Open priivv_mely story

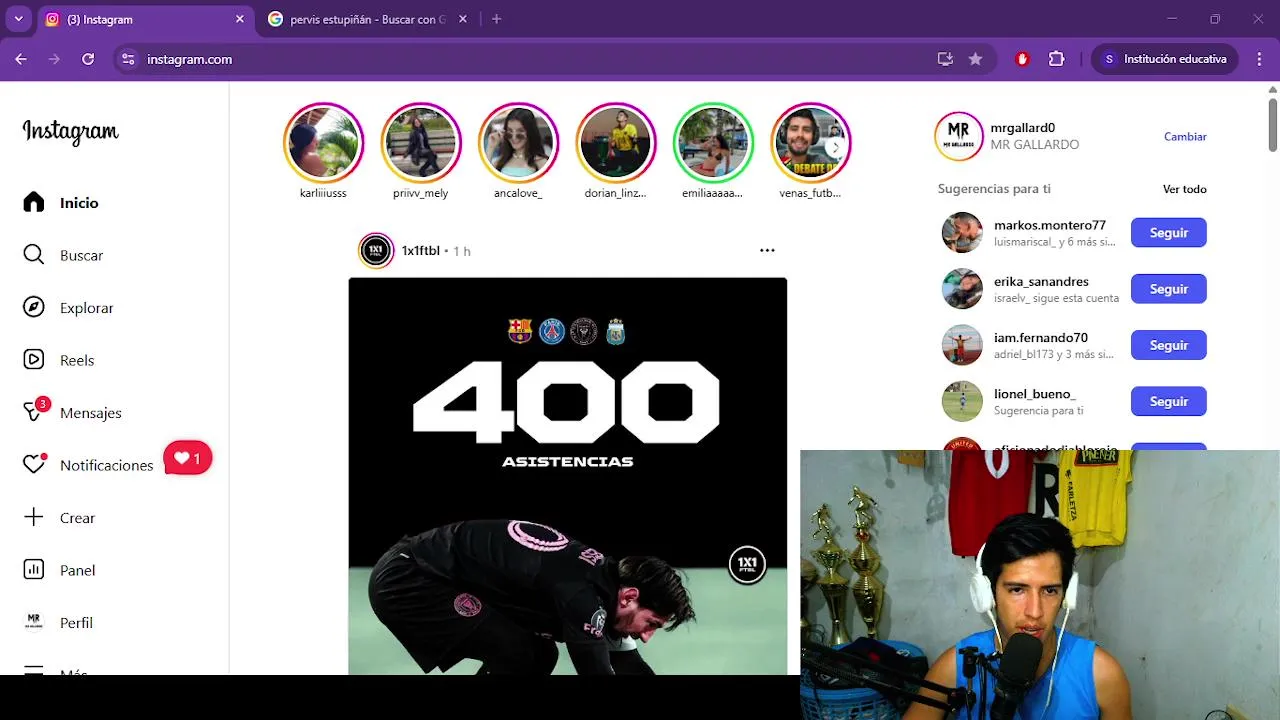420,143
